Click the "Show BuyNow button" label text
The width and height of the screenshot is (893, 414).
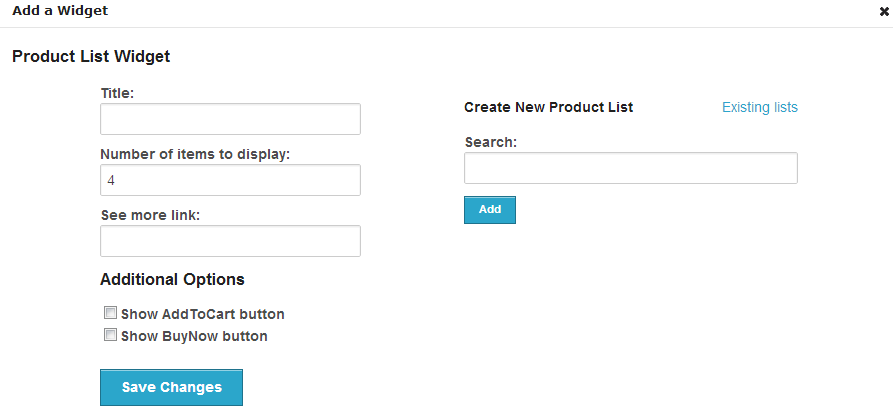[194, 336]
